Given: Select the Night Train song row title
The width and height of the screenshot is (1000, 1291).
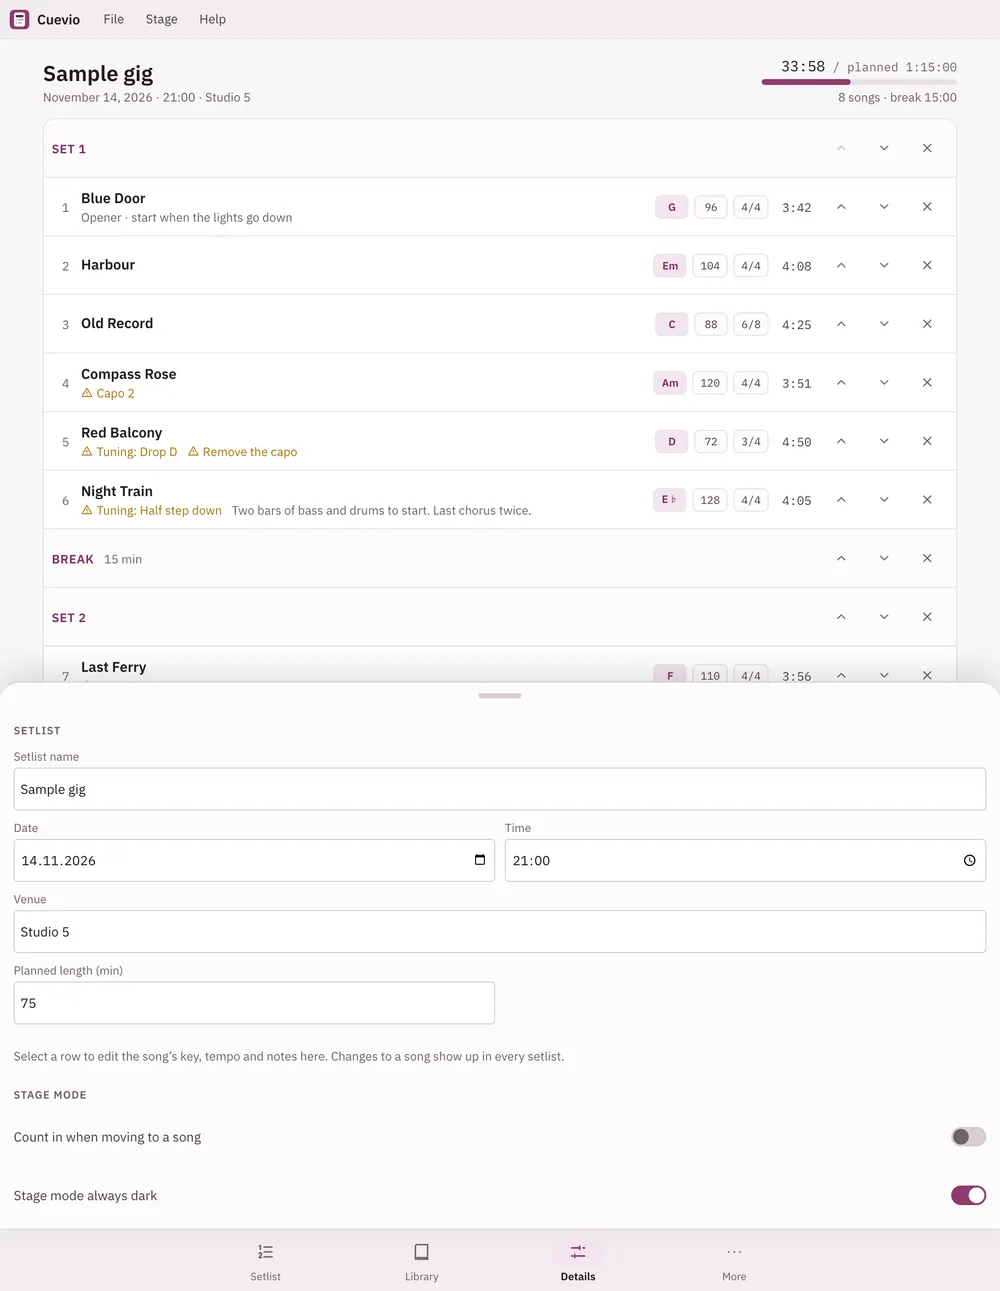Looking at the screenshot, I should click(117, 491).
